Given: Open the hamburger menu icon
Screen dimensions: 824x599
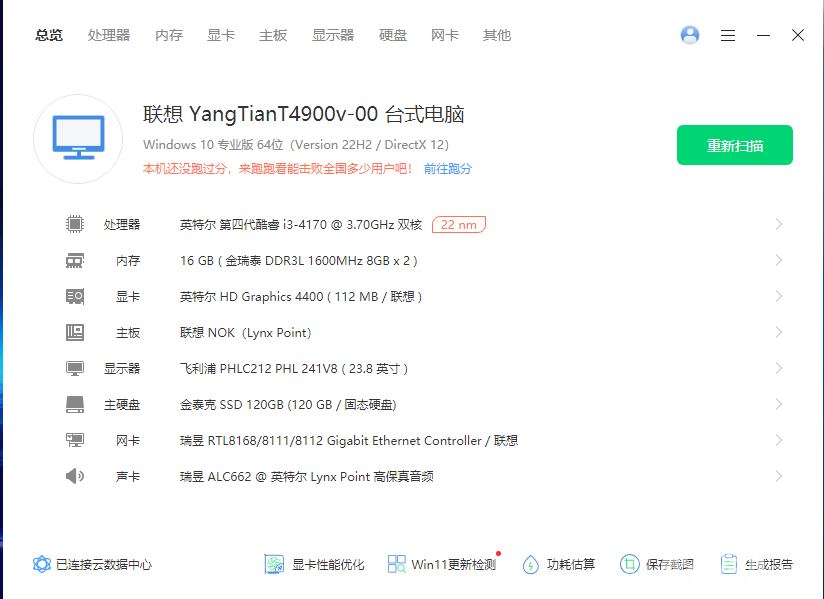Looking at the screenshot, I should pos(728,35).
